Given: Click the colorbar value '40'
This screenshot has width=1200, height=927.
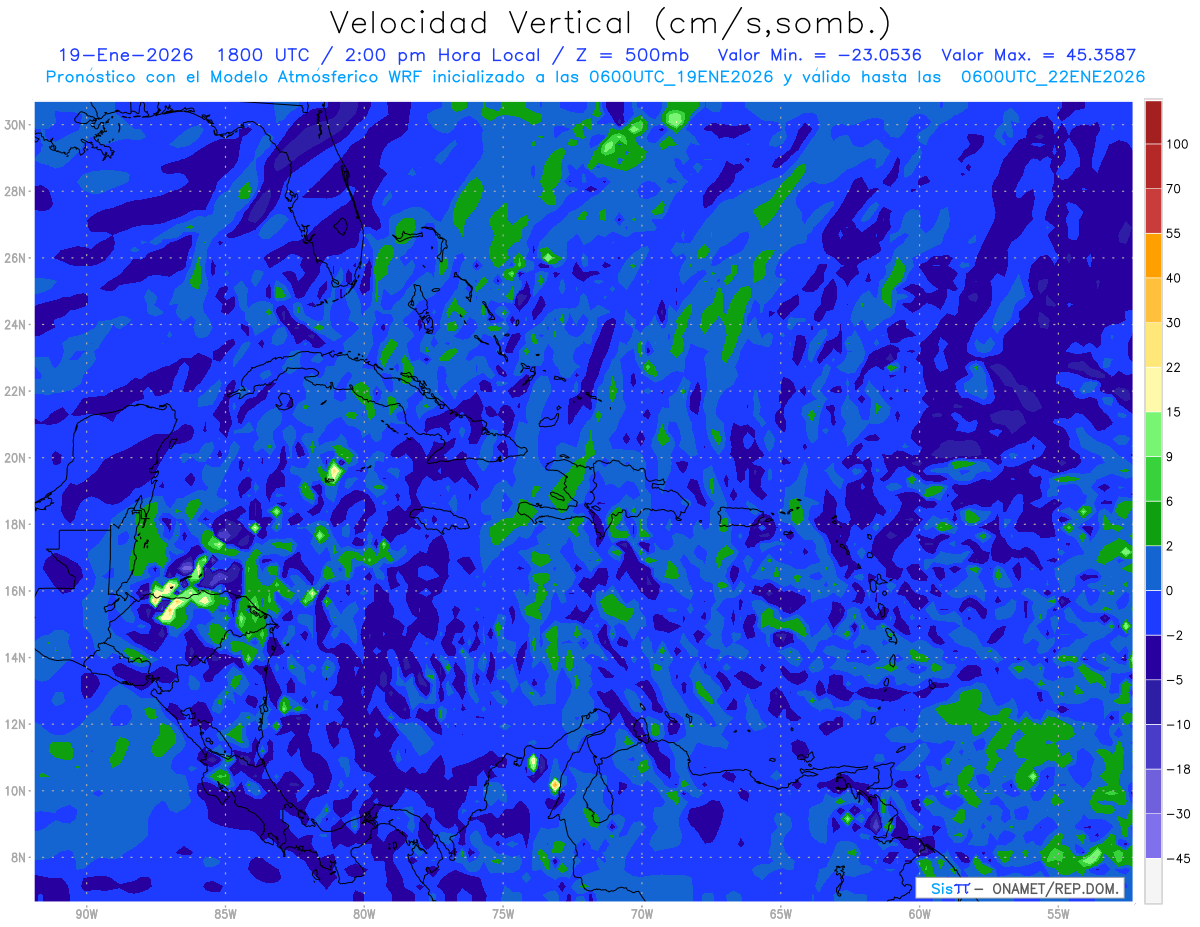Looking at the screenshot, I should pyautogui.click(x=1174, y=278).
